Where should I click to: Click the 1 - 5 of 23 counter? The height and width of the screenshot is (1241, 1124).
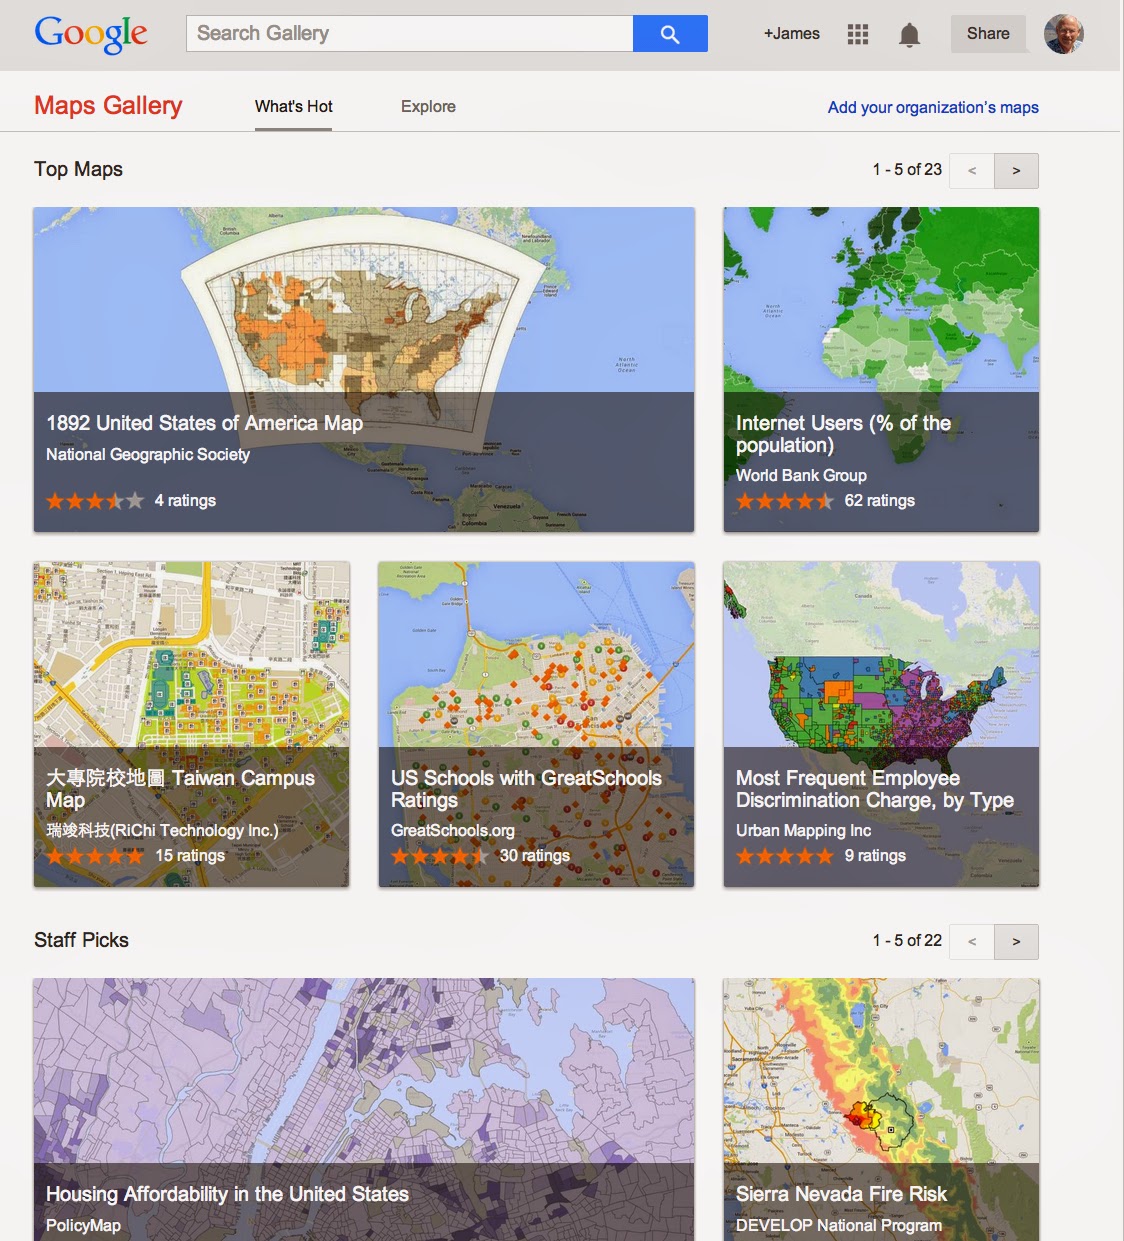907,169
